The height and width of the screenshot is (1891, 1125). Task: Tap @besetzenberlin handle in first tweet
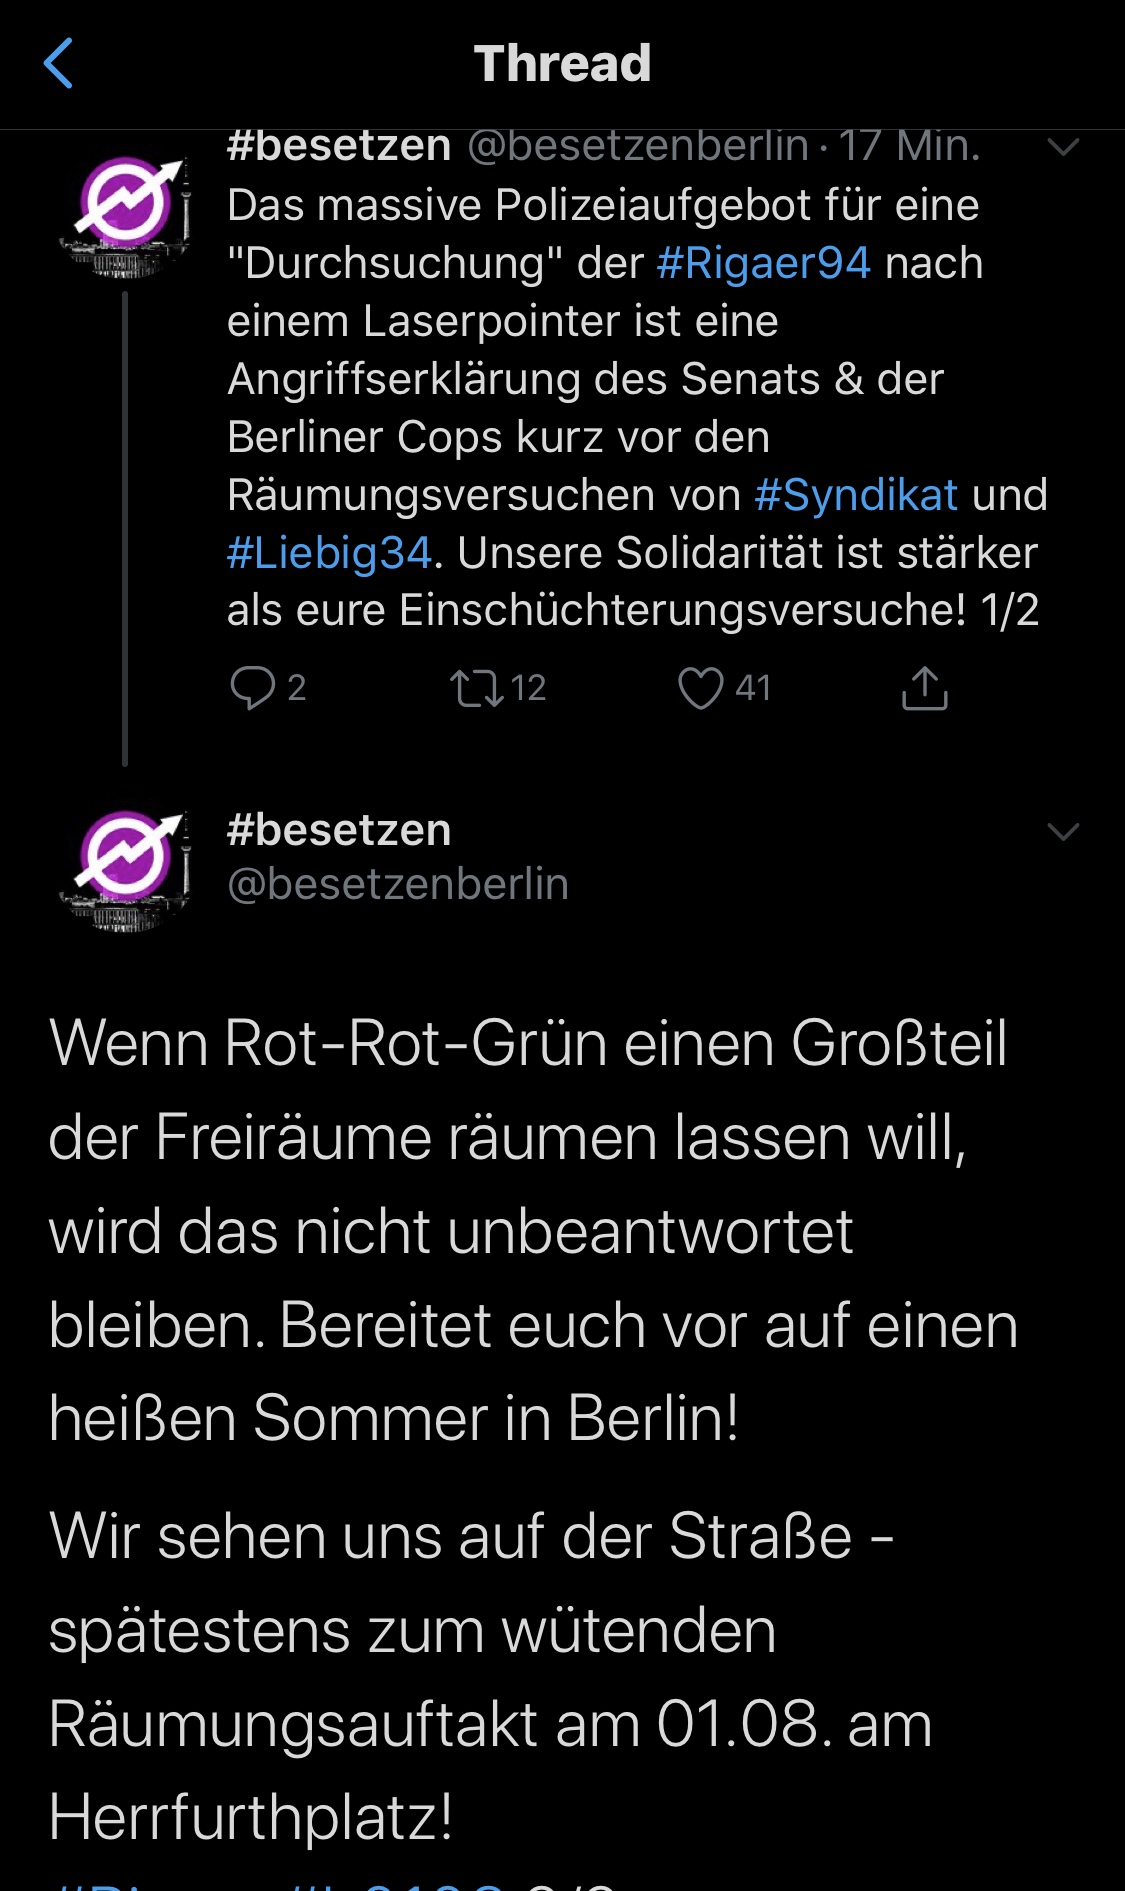pos(638,148)
